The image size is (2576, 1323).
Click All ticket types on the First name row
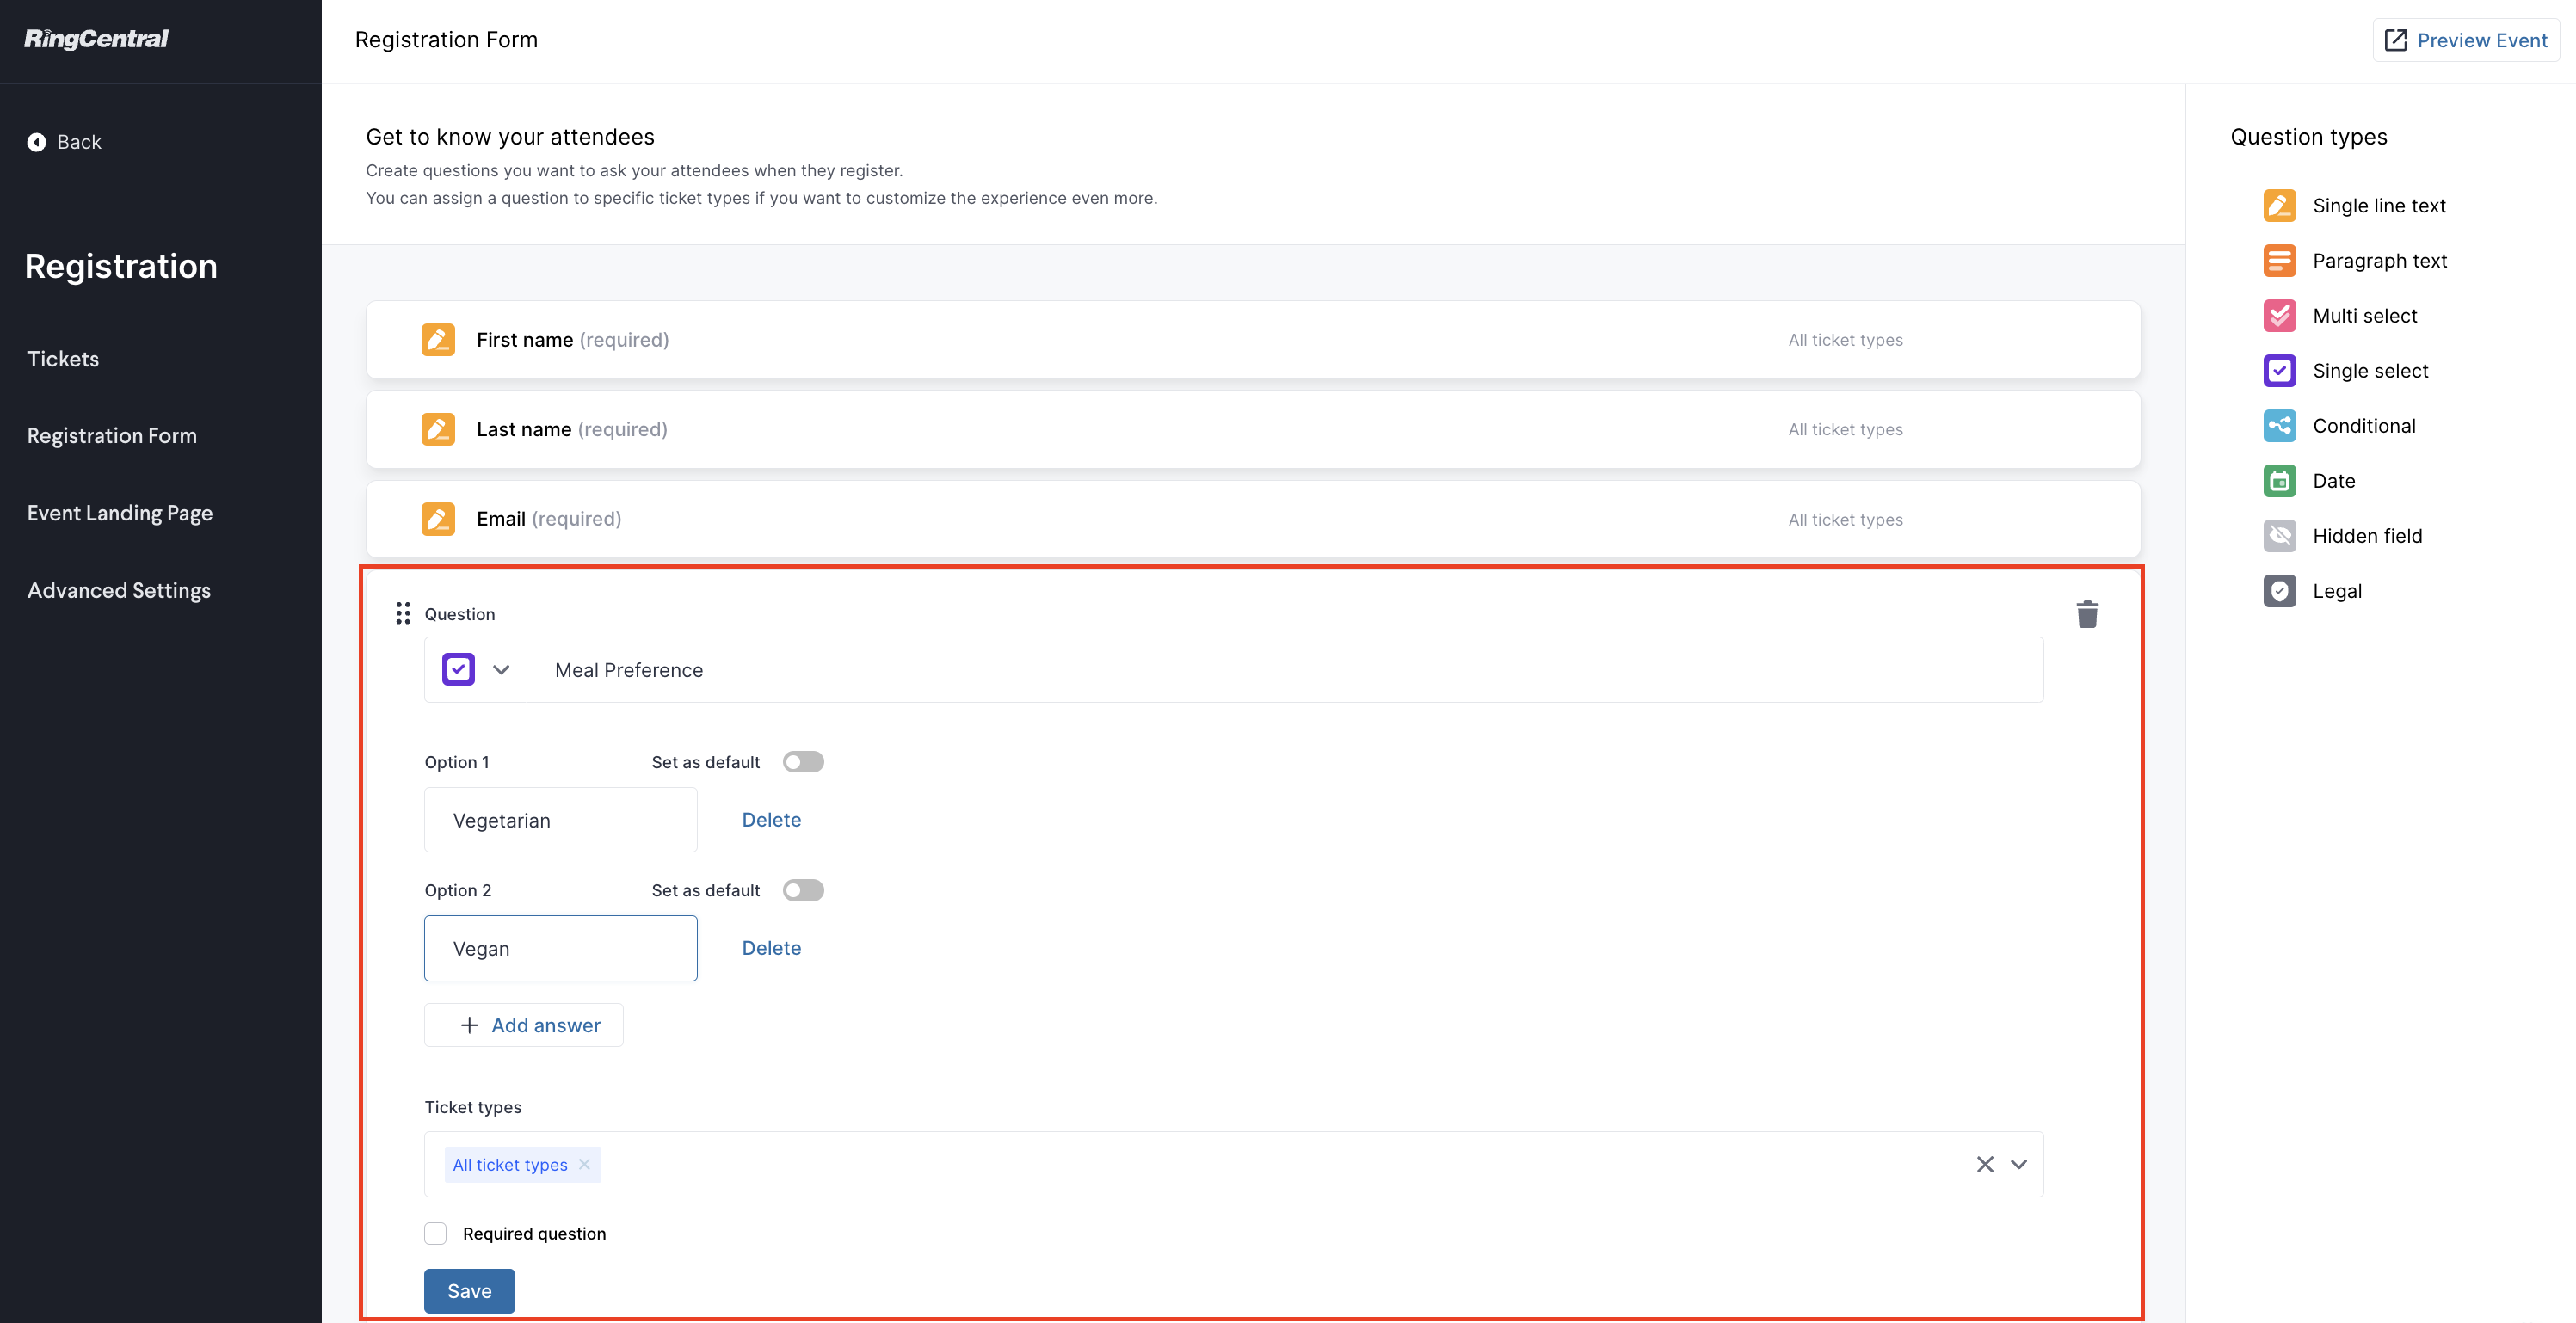point(1845,340)
